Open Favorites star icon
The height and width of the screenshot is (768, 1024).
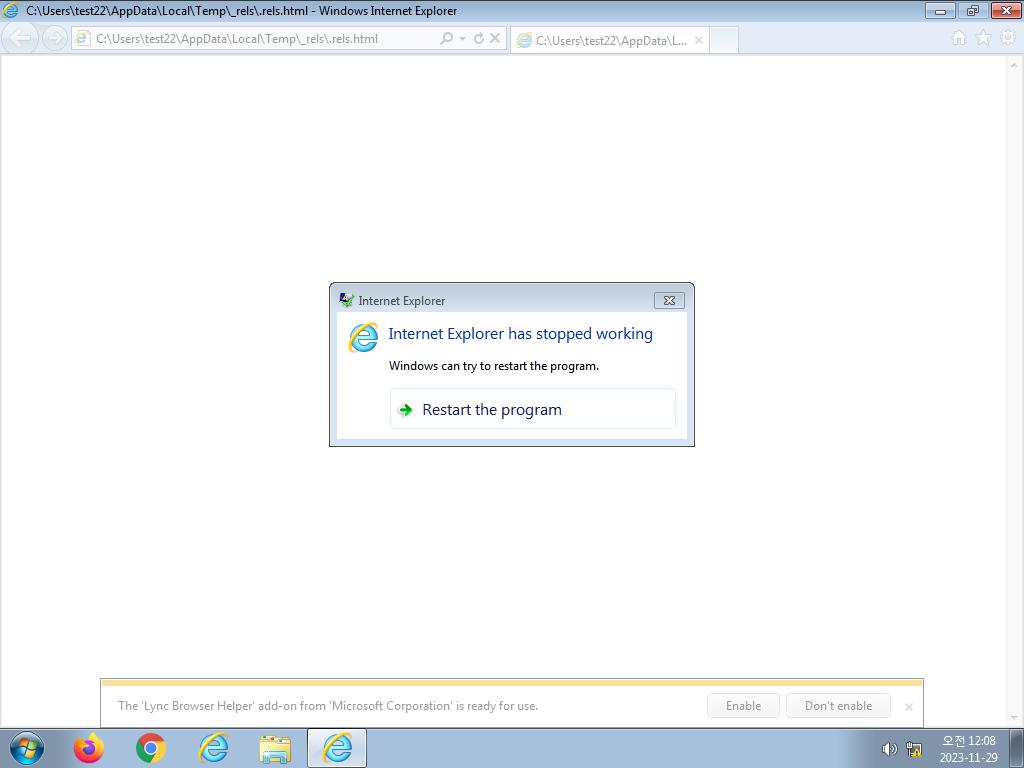pos(983,38)
